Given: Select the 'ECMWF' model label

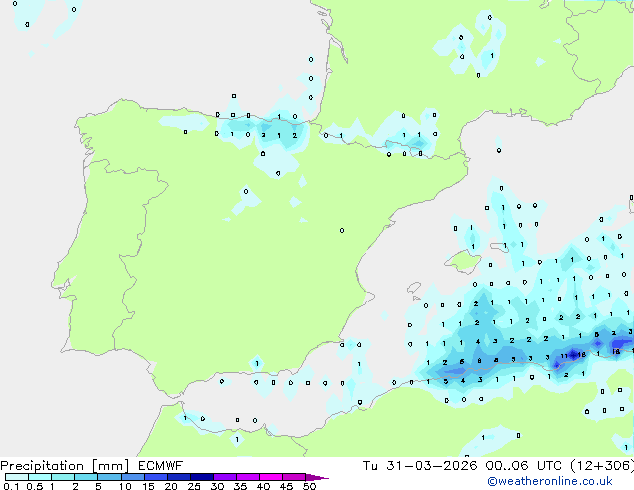Looking at the screenshot, I should [x=161, y=466].
